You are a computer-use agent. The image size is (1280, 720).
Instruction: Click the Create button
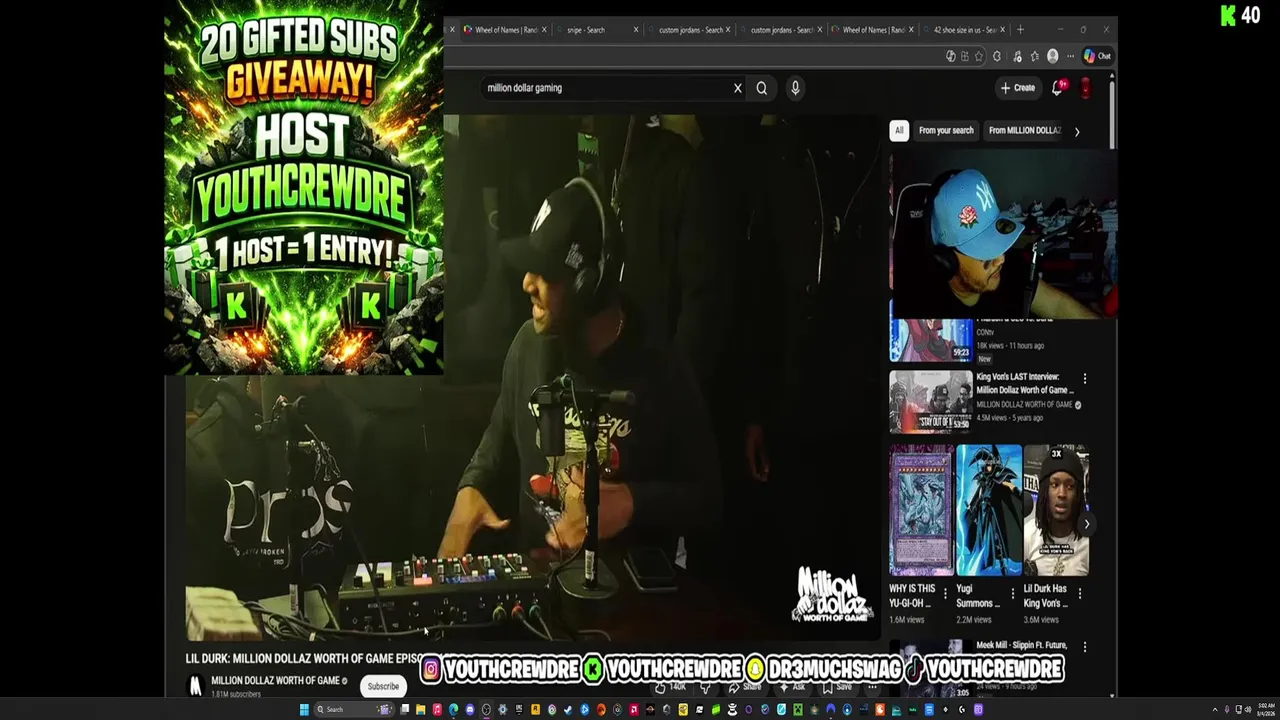pos(1018,88)
